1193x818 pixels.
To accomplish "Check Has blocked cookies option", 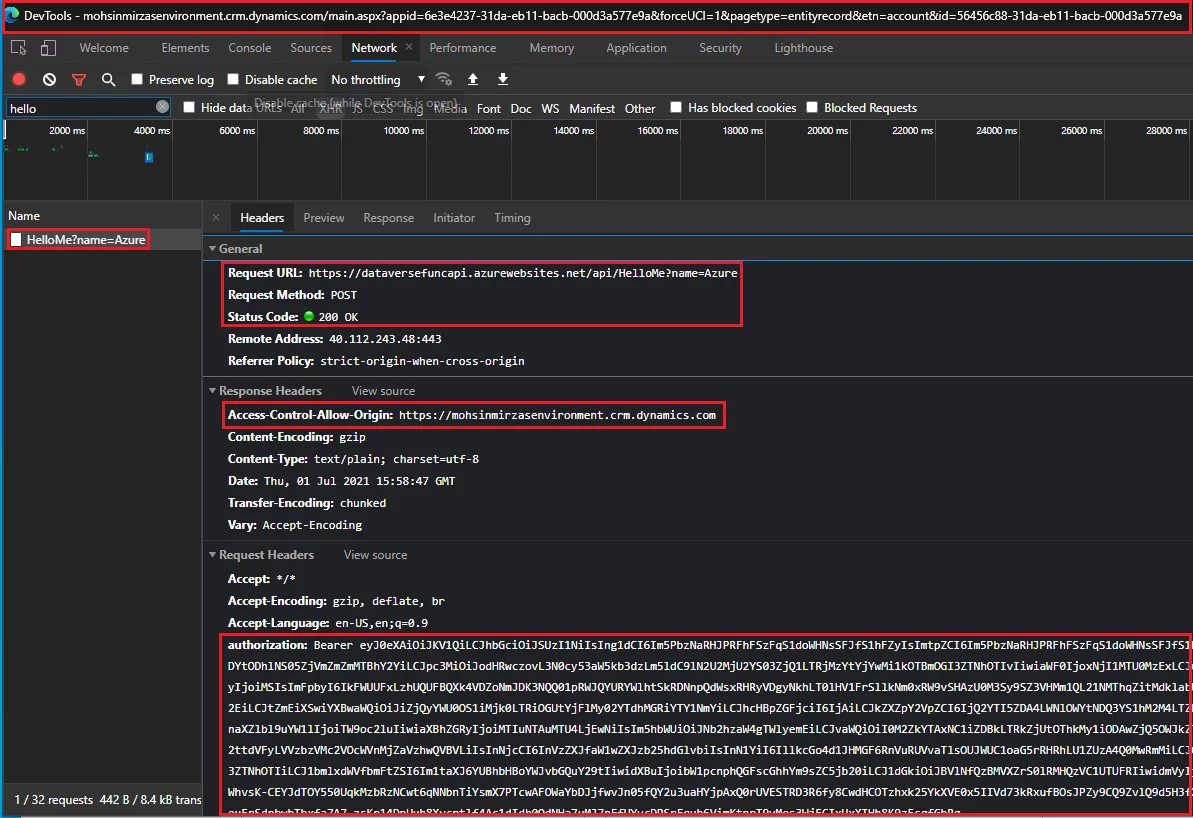I will click(676, 107).
